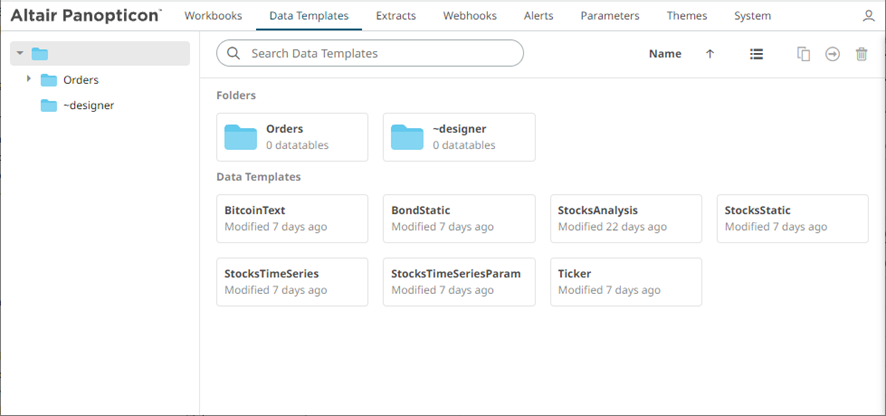Image resolution: width=886 pixels, height=416 pixels.
Task: Click the delete trash icon
Action: (x=861, y=54)
